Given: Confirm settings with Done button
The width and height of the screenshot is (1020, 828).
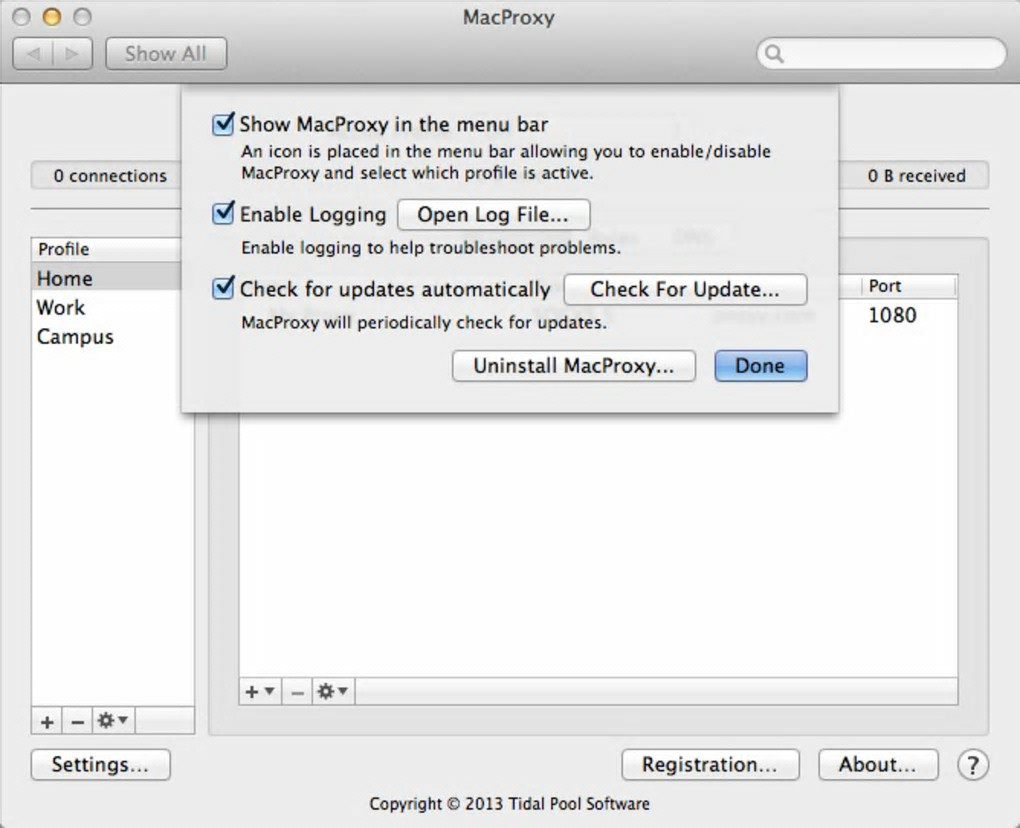Looking at the screenshot, I should tap(760, 366).
